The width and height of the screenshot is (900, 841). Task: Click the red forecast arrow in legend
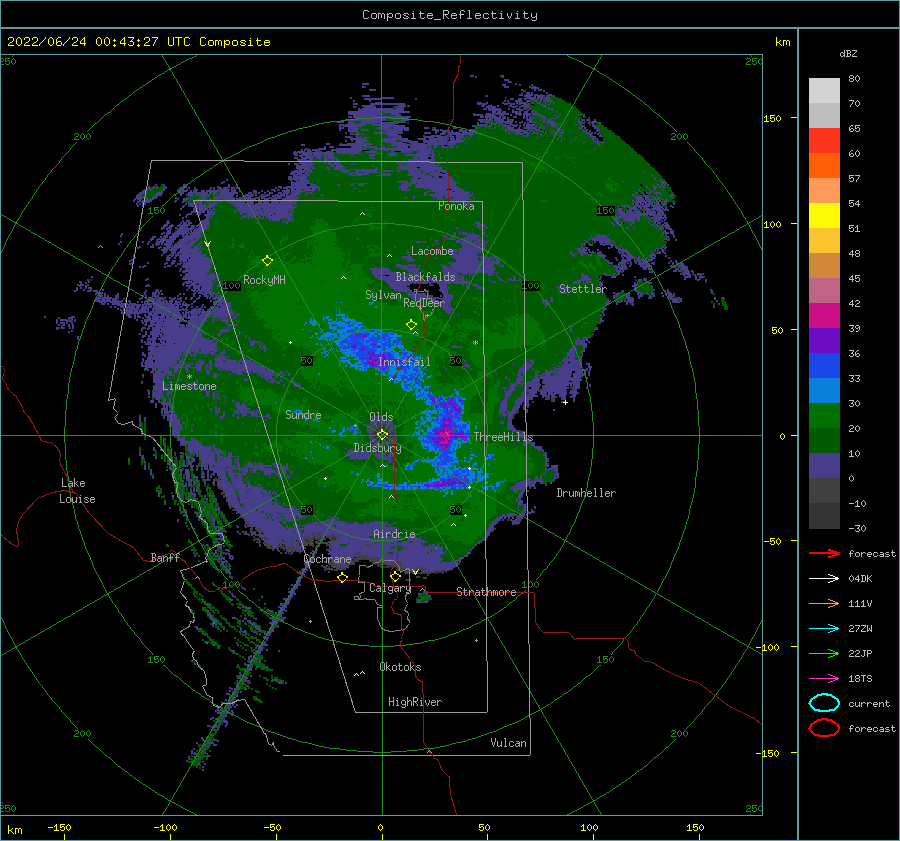tap(824, 553)
